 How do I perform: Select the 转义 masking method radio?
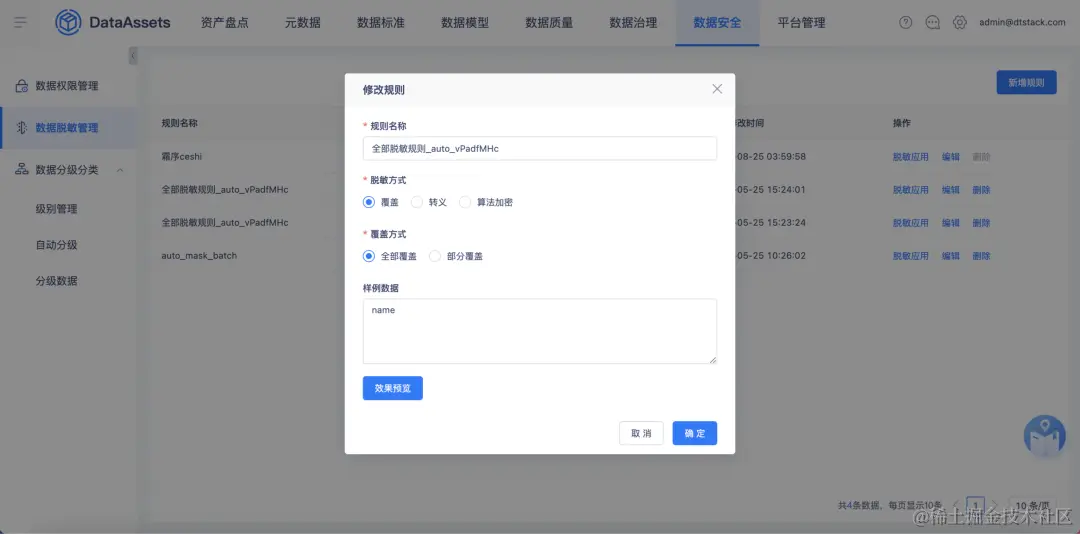[416, 202]
